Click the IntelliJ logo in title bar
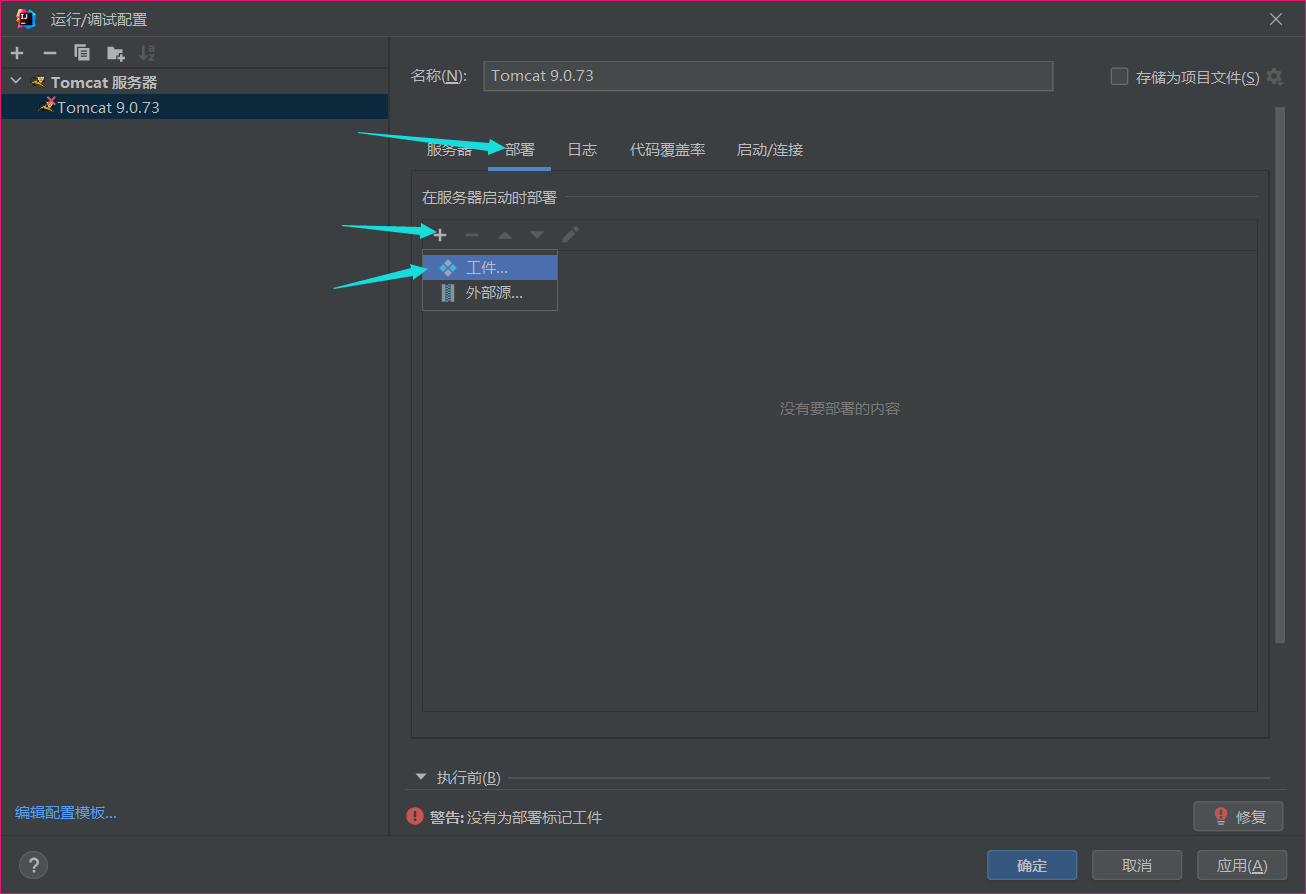 (26, 19)
